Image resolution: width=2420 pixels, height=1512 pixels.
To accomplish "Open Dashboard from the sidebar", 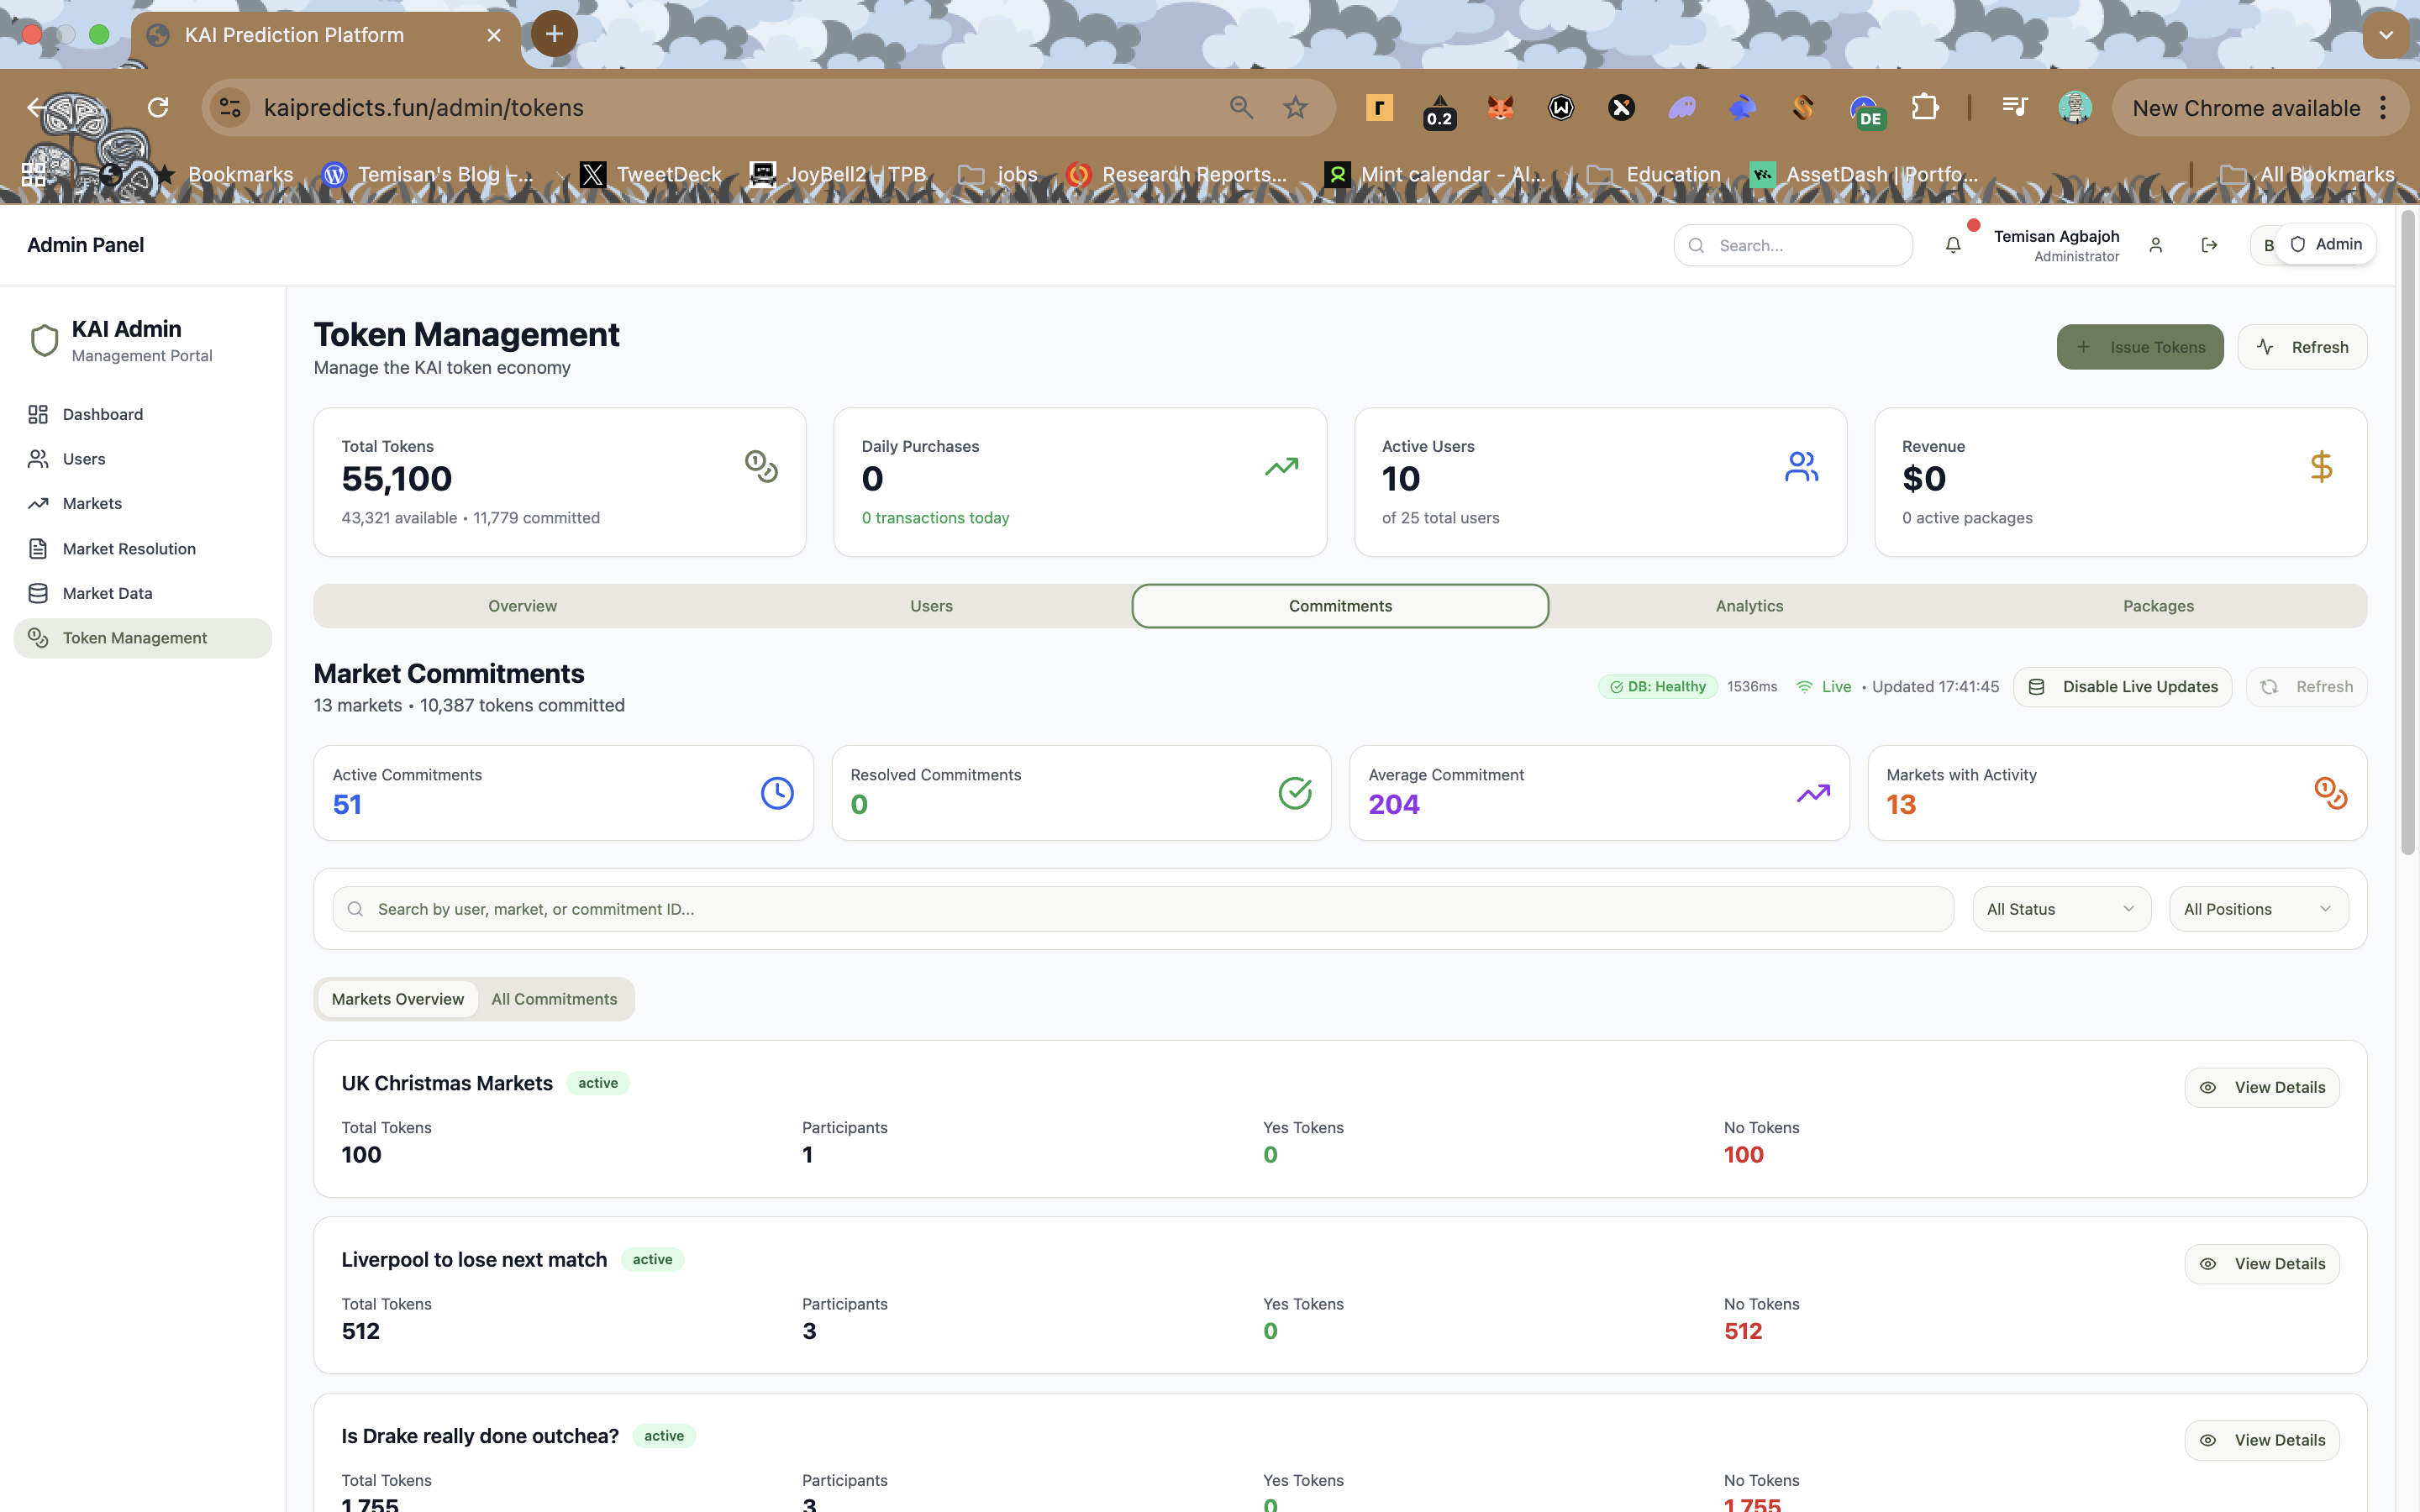I will (x=102, y=414).
